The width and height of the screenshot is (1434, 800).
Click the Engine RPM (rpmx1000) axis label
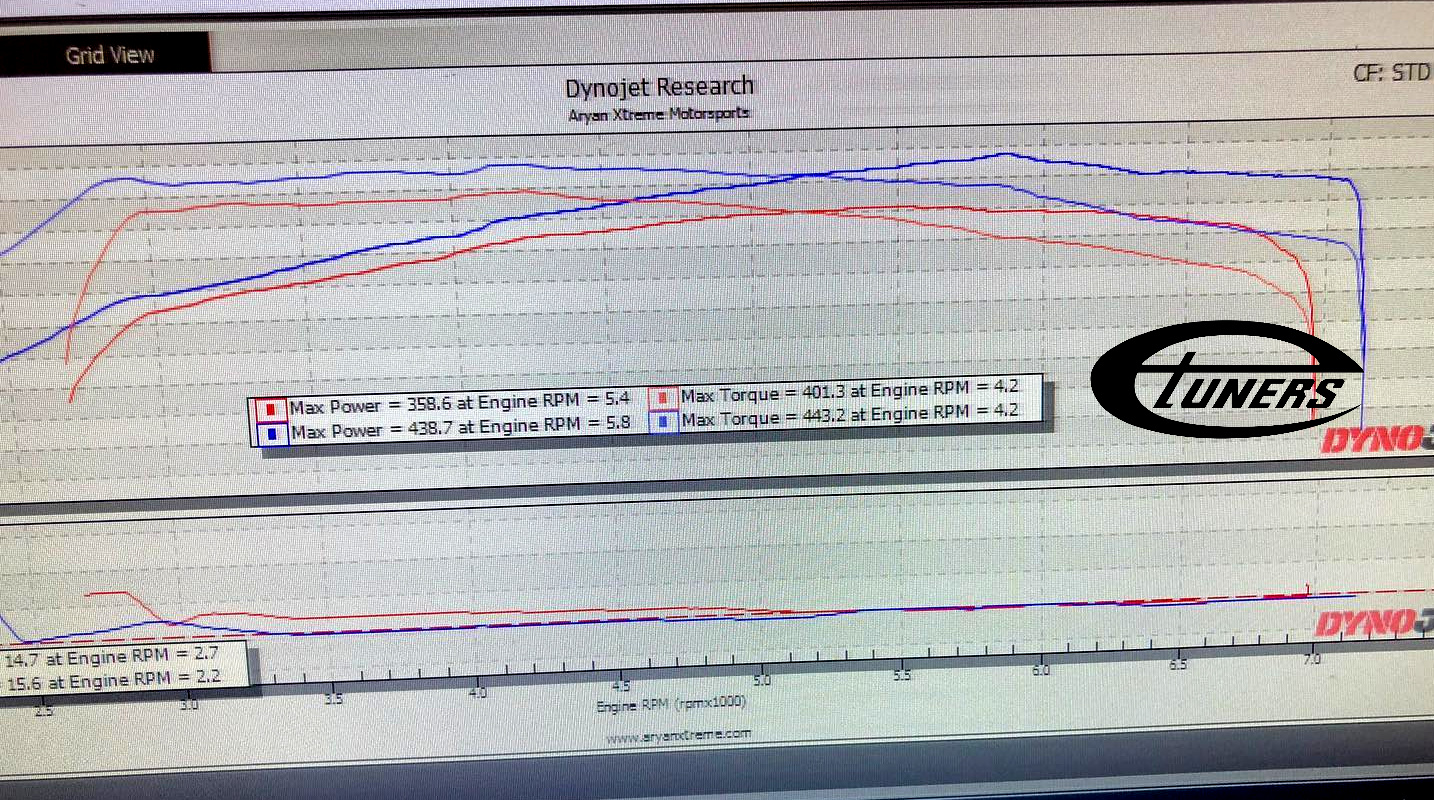pos(671,704)
